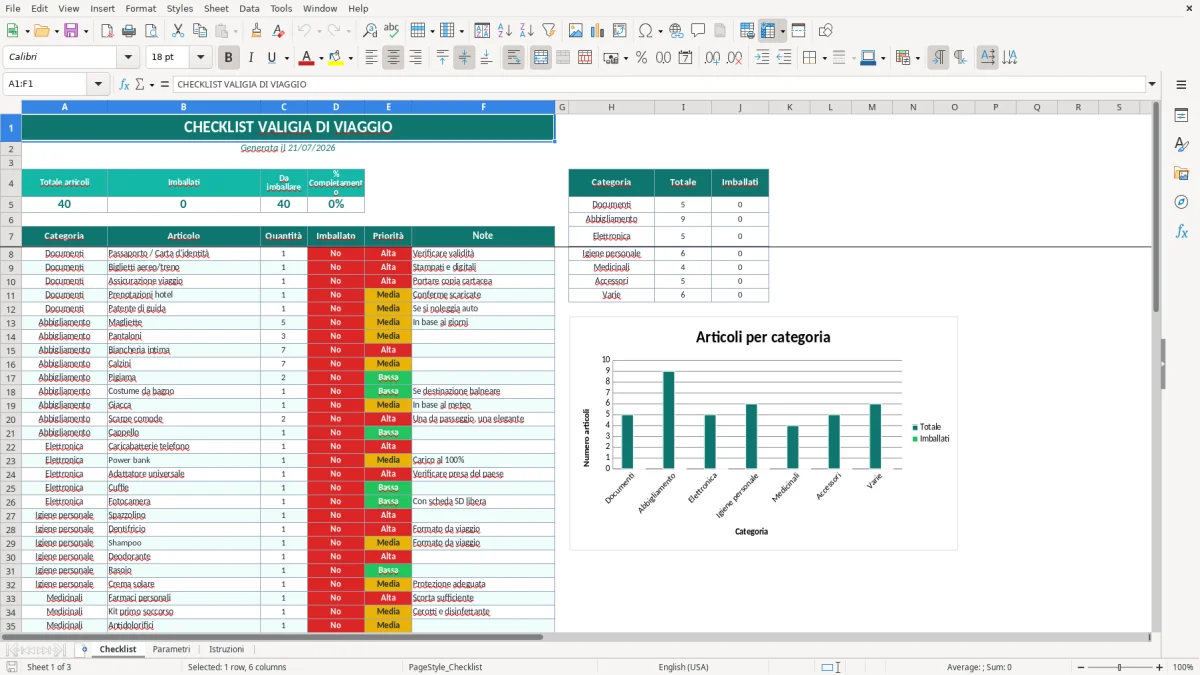The image size is (1200, 675).
Task: Switch to the Istruzioni sheet tab
Action: tap(226, 649)
